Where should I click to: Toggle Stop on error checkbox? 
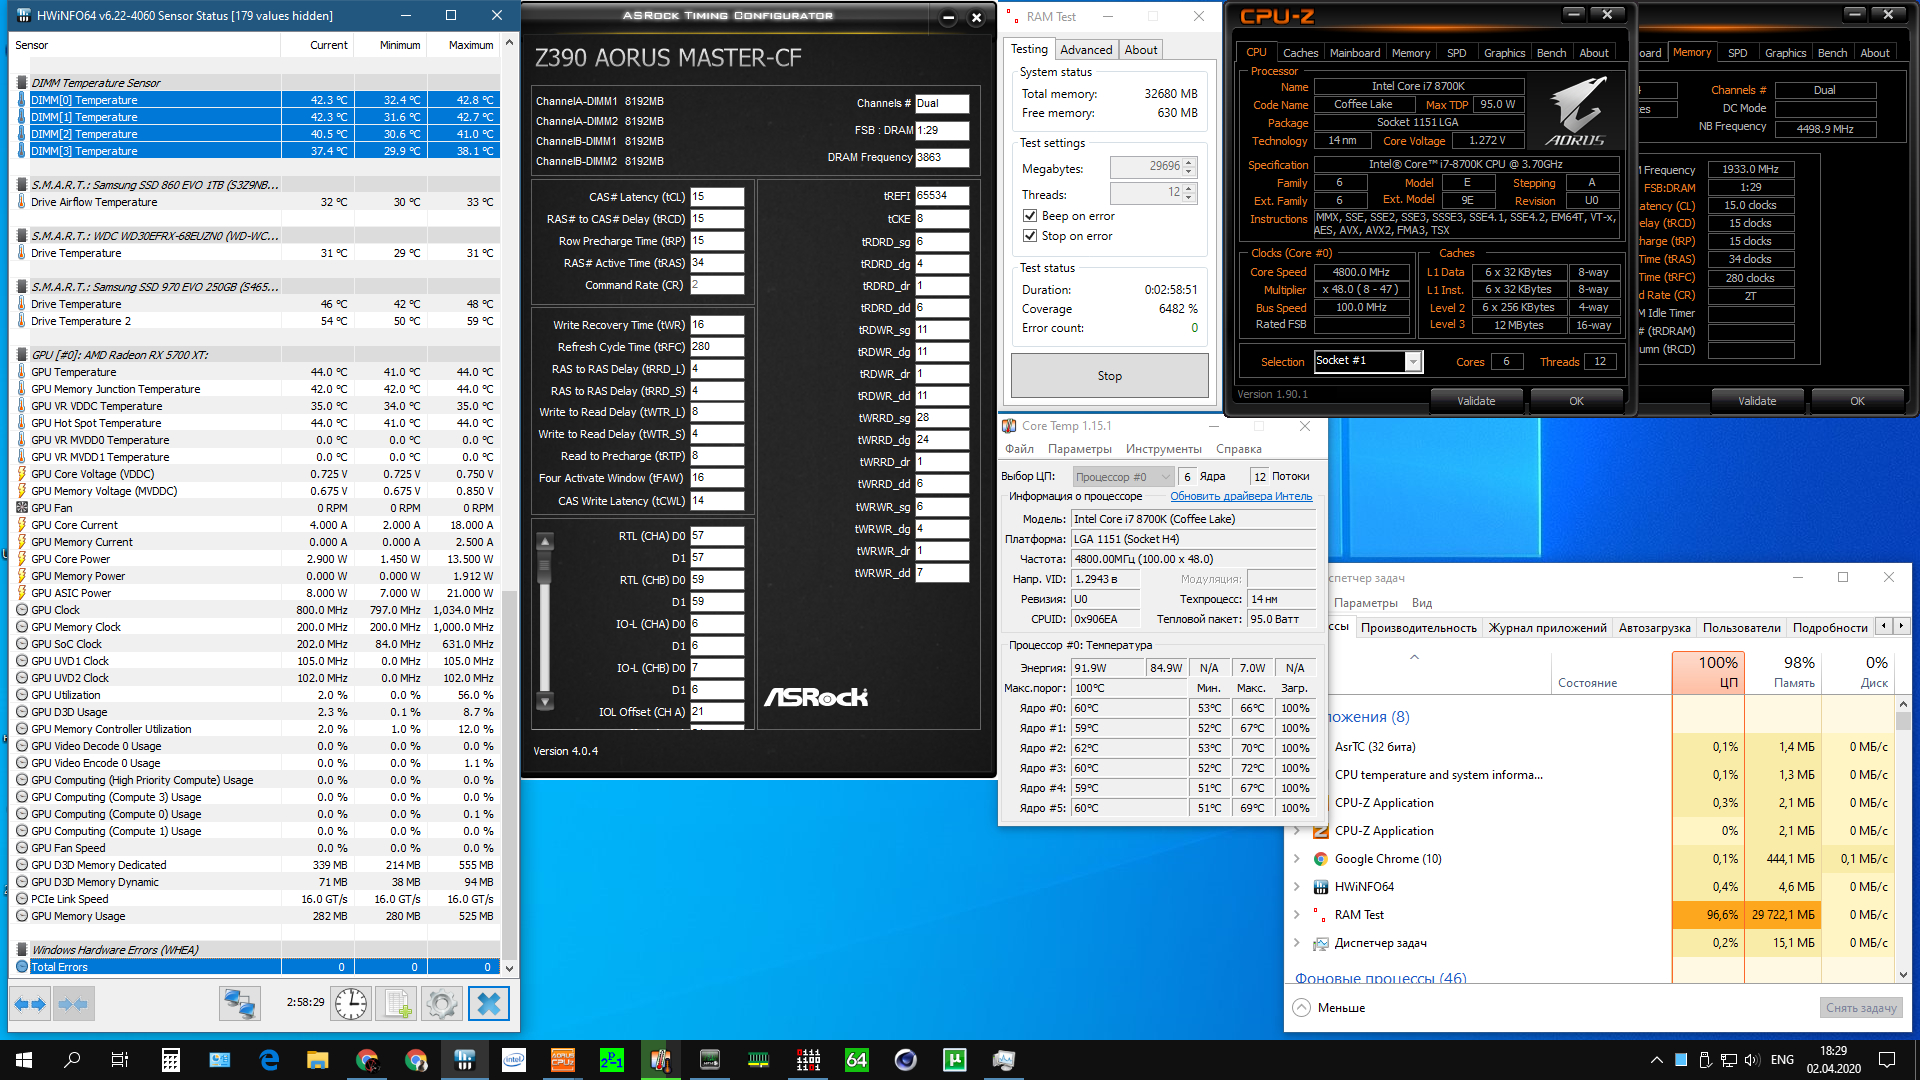click(x=1030, y=236)
